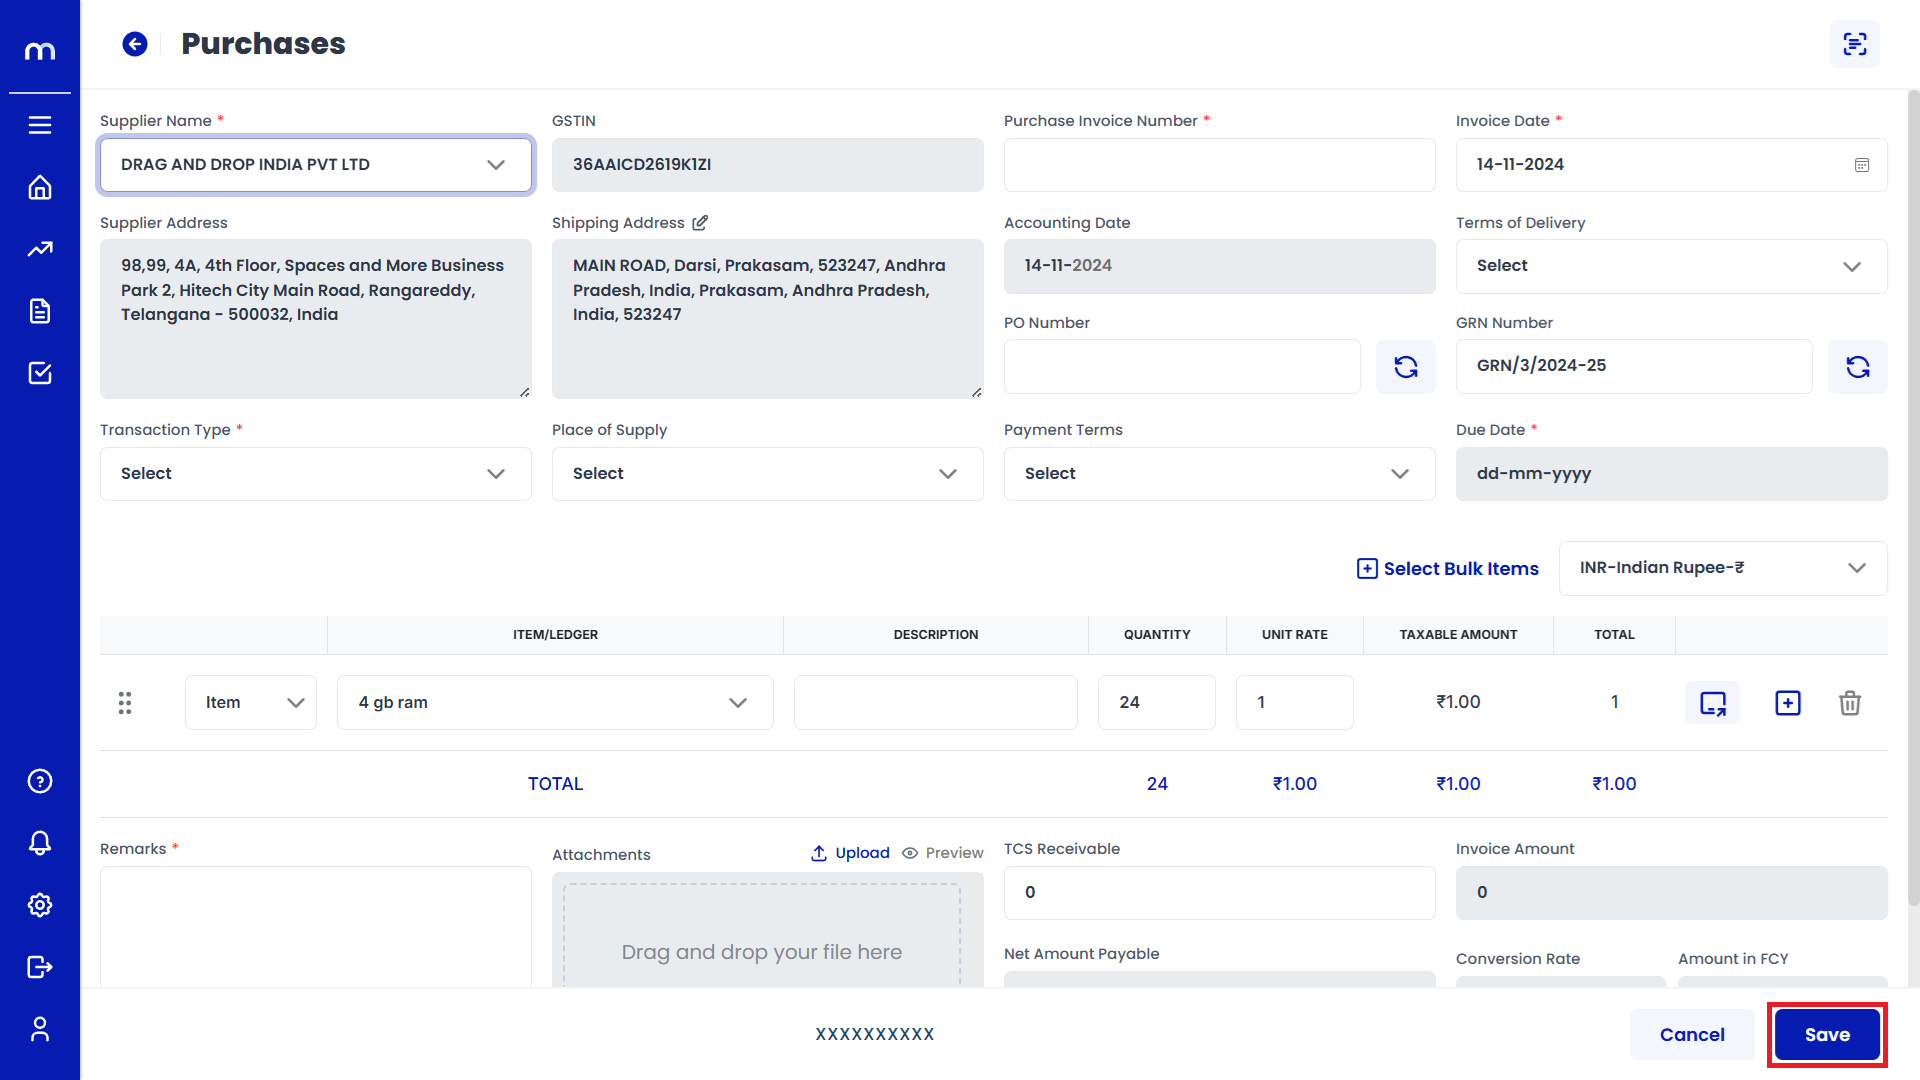Delete the 4 gb ram item row

(1849, 703)
